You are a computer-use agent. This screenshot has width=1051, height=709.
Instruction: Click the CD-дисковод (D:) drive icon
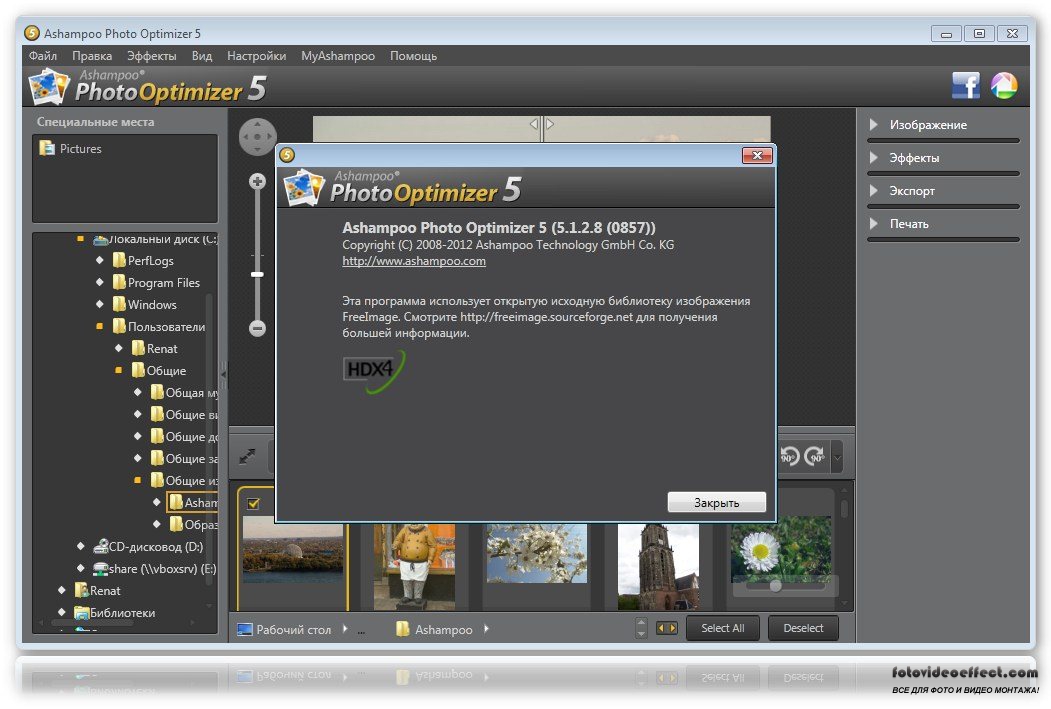[x=101, y=546]
